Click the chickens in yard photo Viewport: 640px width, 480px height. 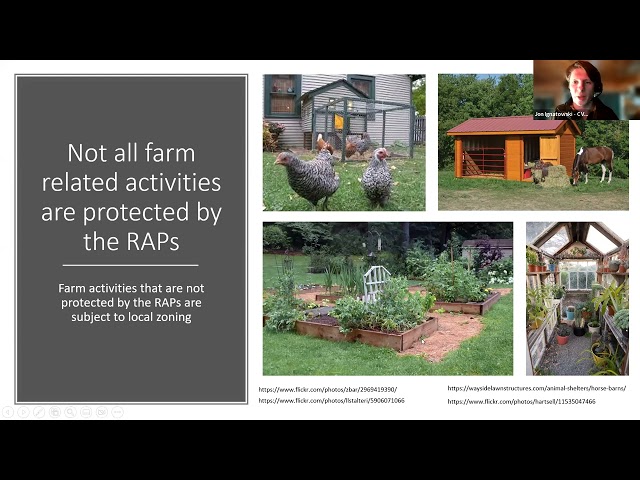[x=343, y=142]
